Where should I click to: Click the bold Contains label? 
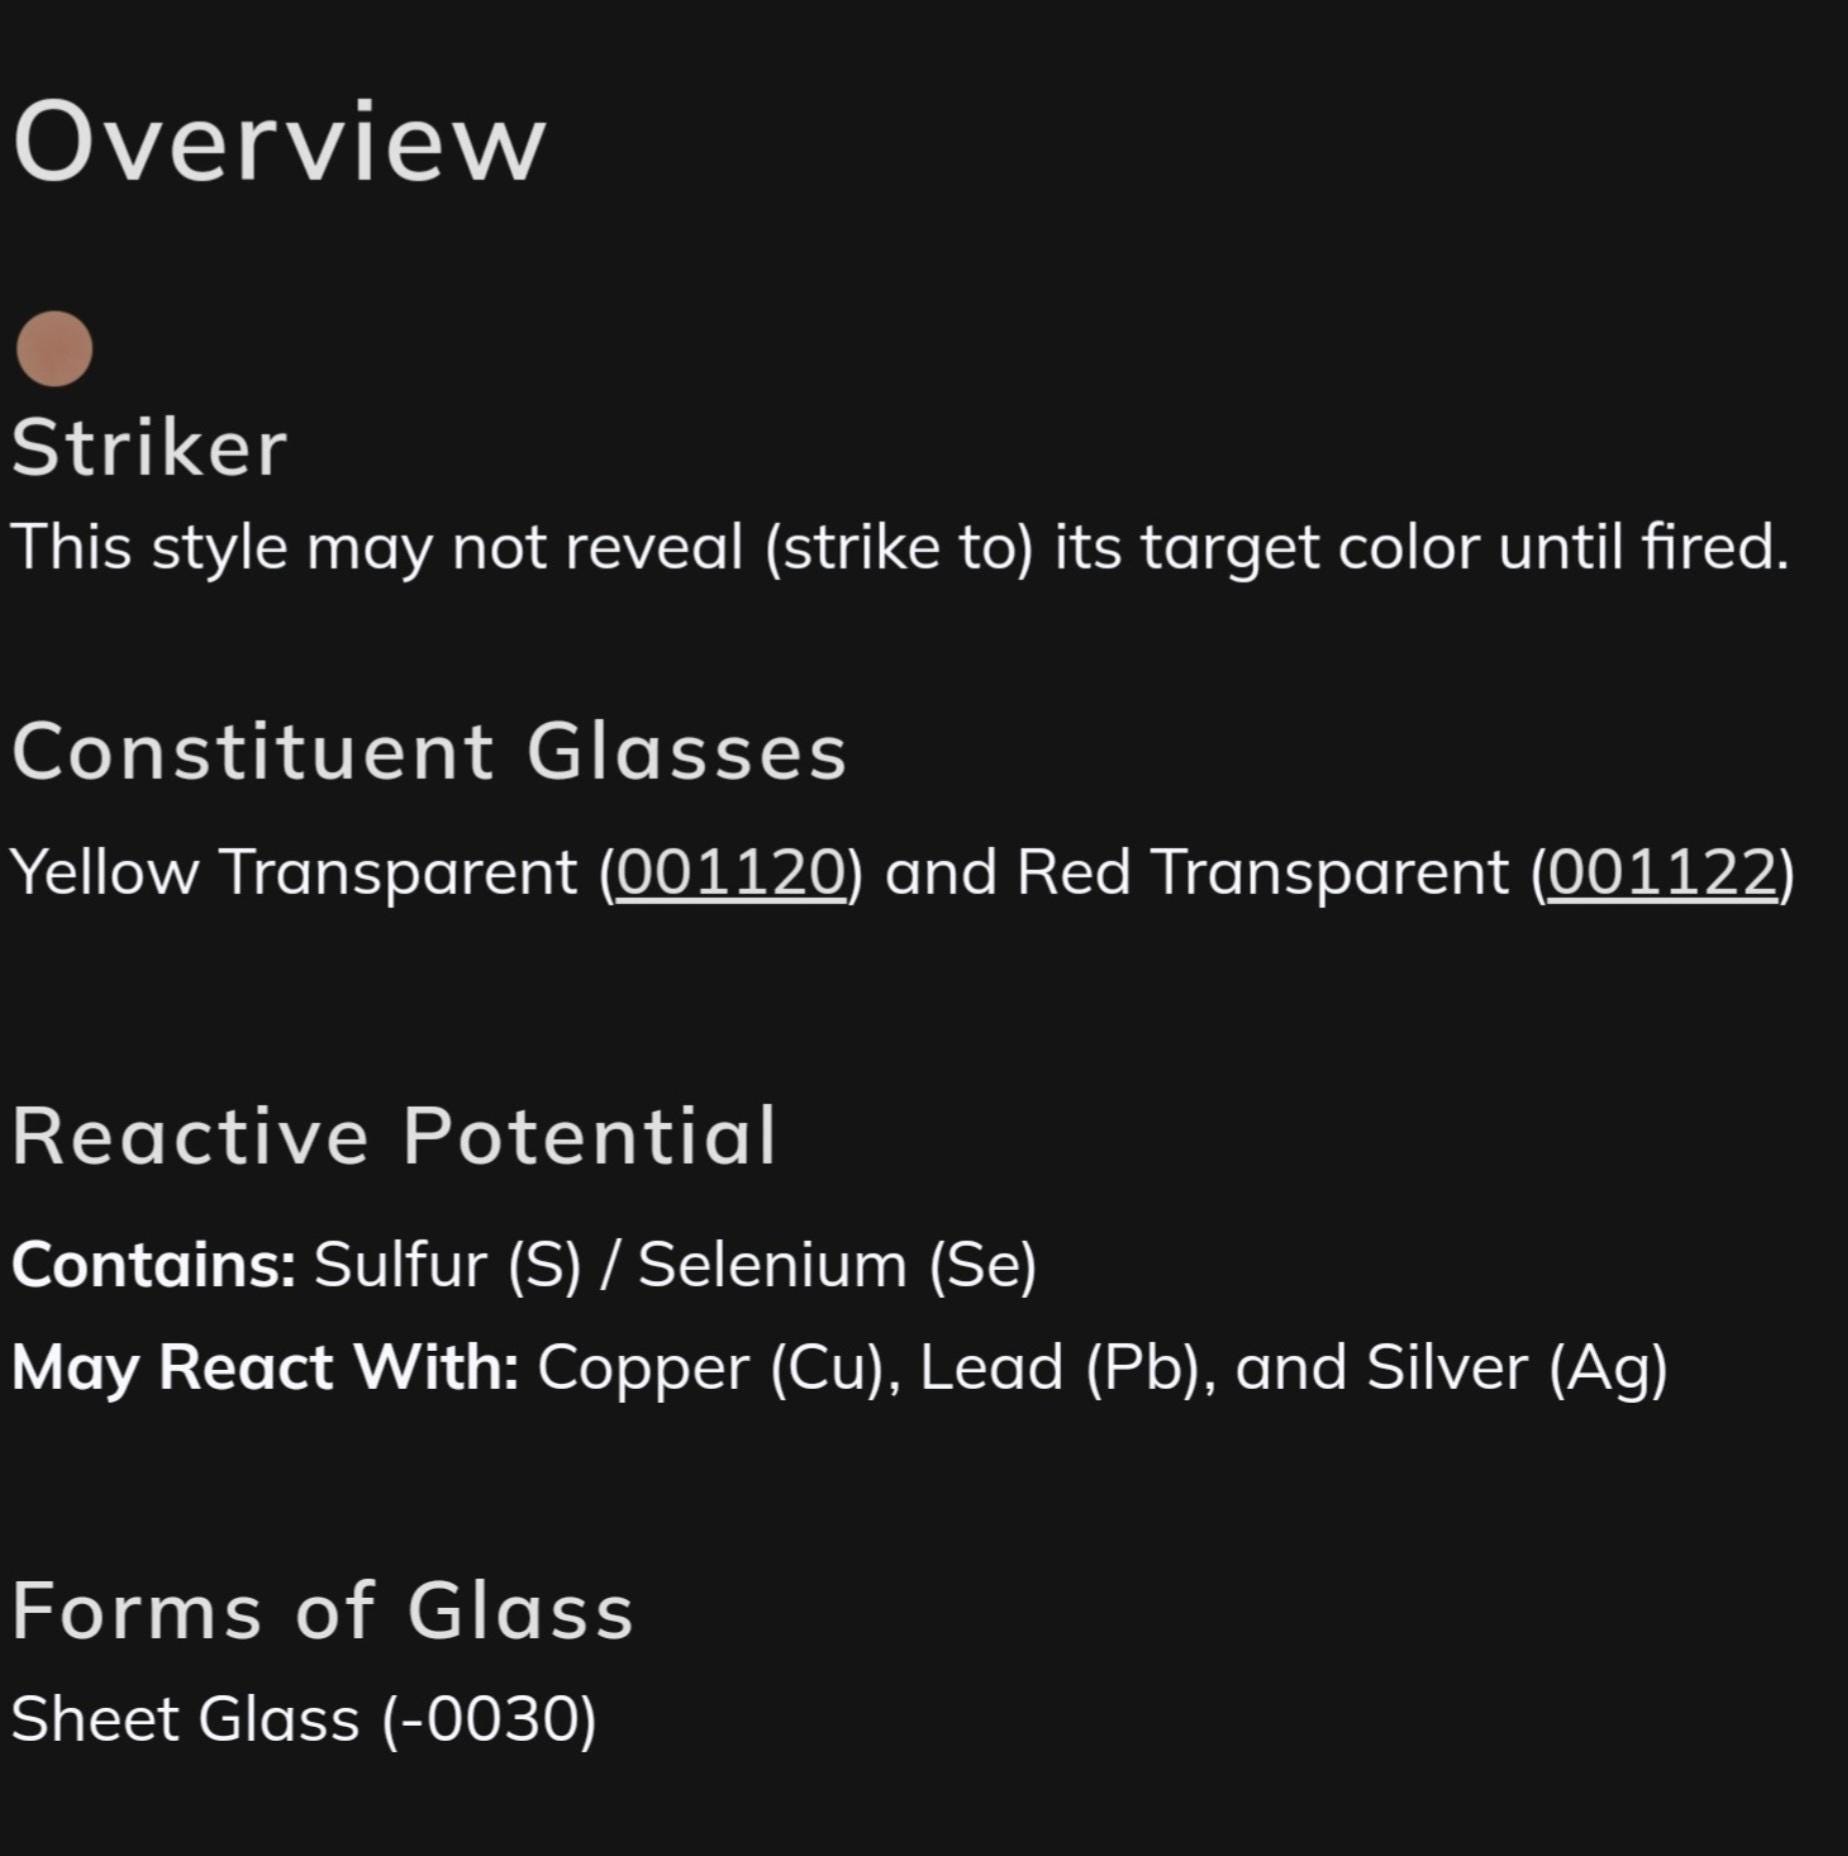[154, 1264]
